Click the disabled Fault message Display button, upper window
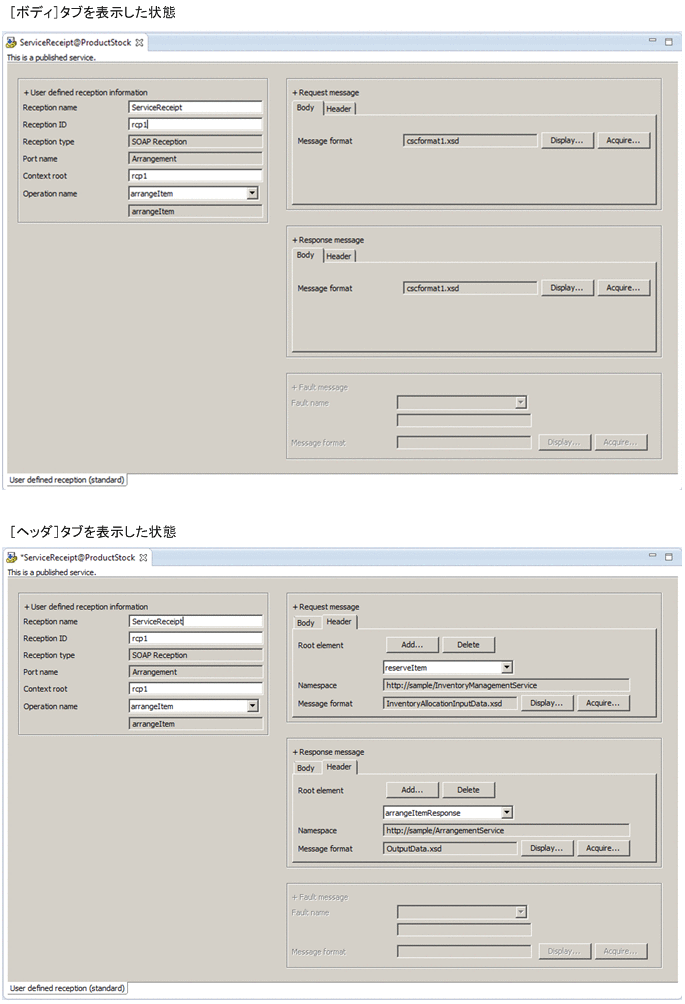 [x=564, y=442]
